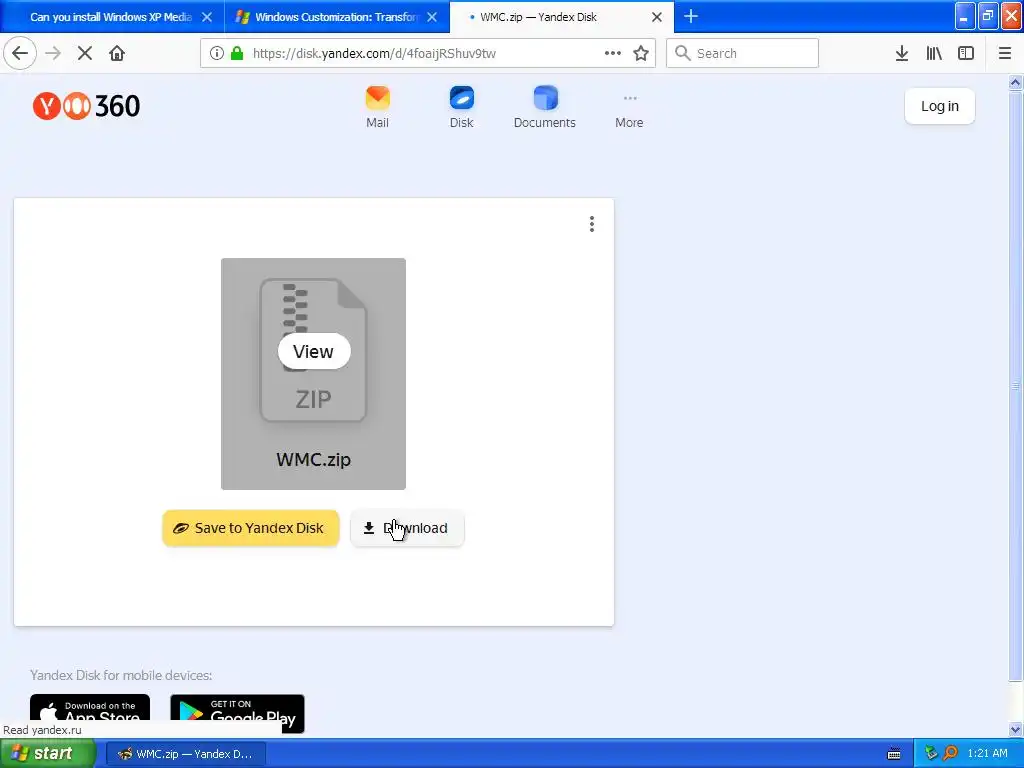Image resolution: width=1024 pixels, height=768 pixels.
Task: Open a new tab with the plus button
Action: 691,16
